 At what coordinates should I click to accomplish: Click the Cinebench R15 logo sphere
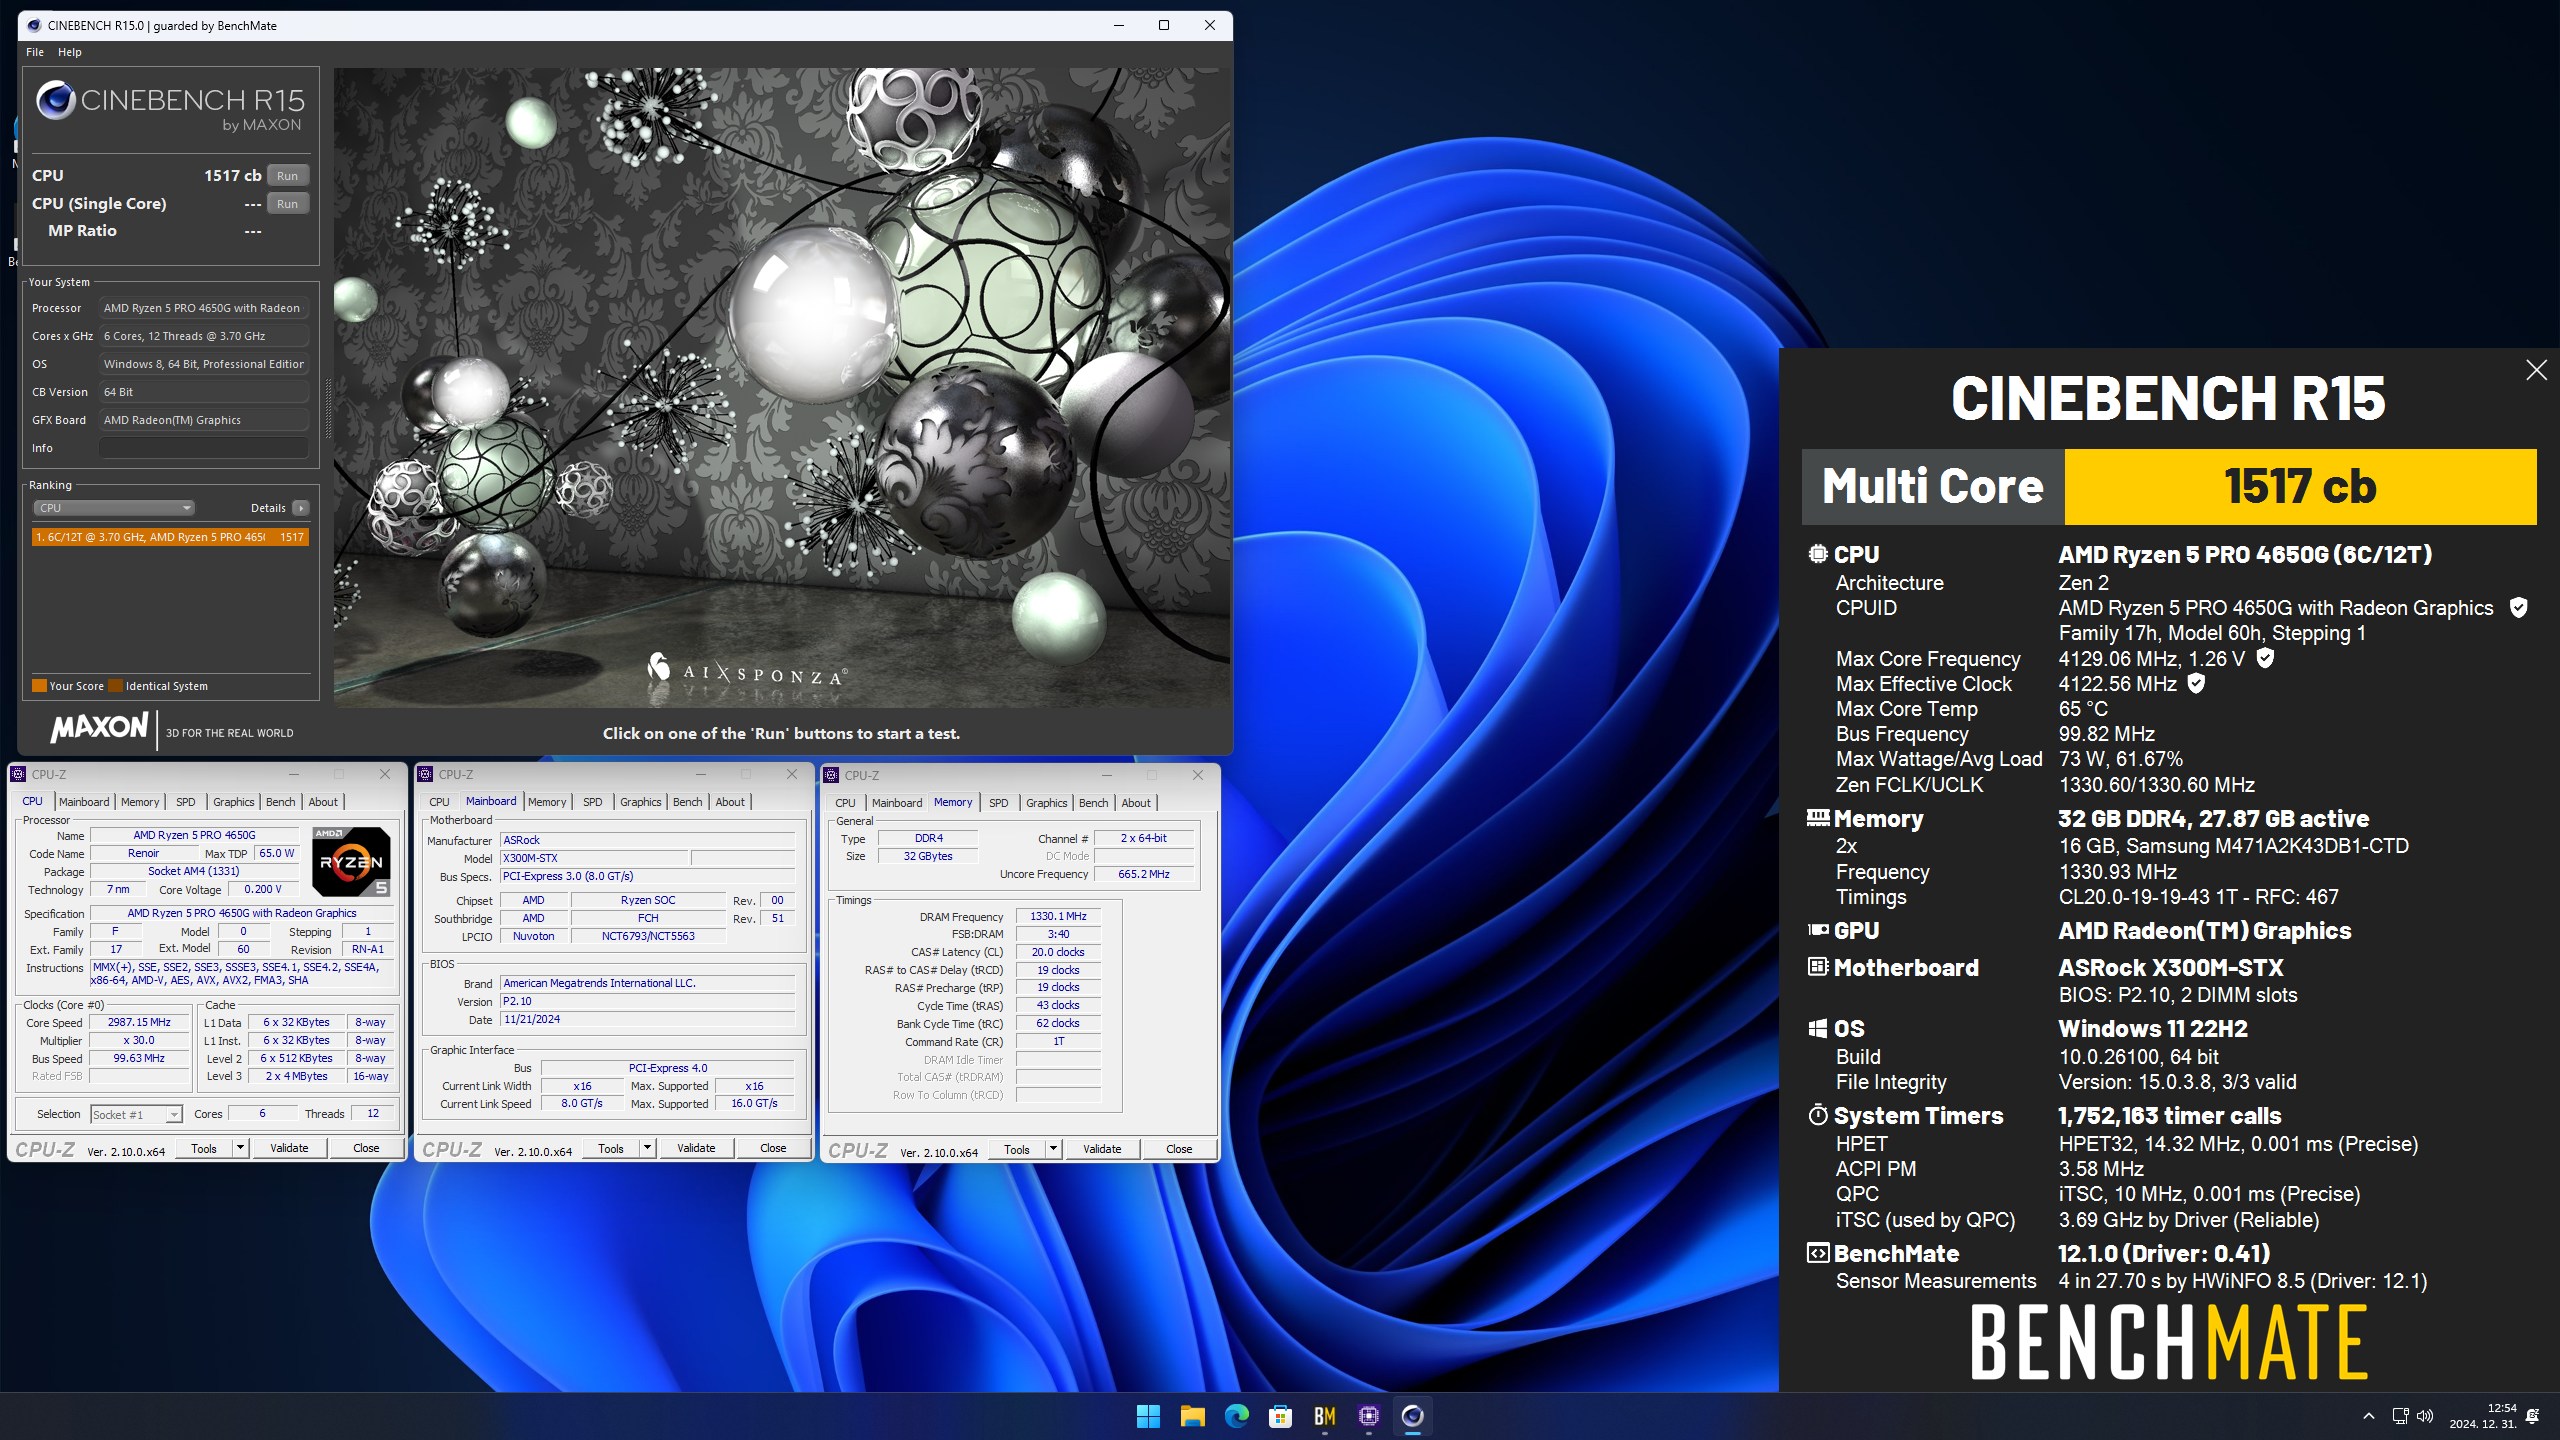pos(55,100)
